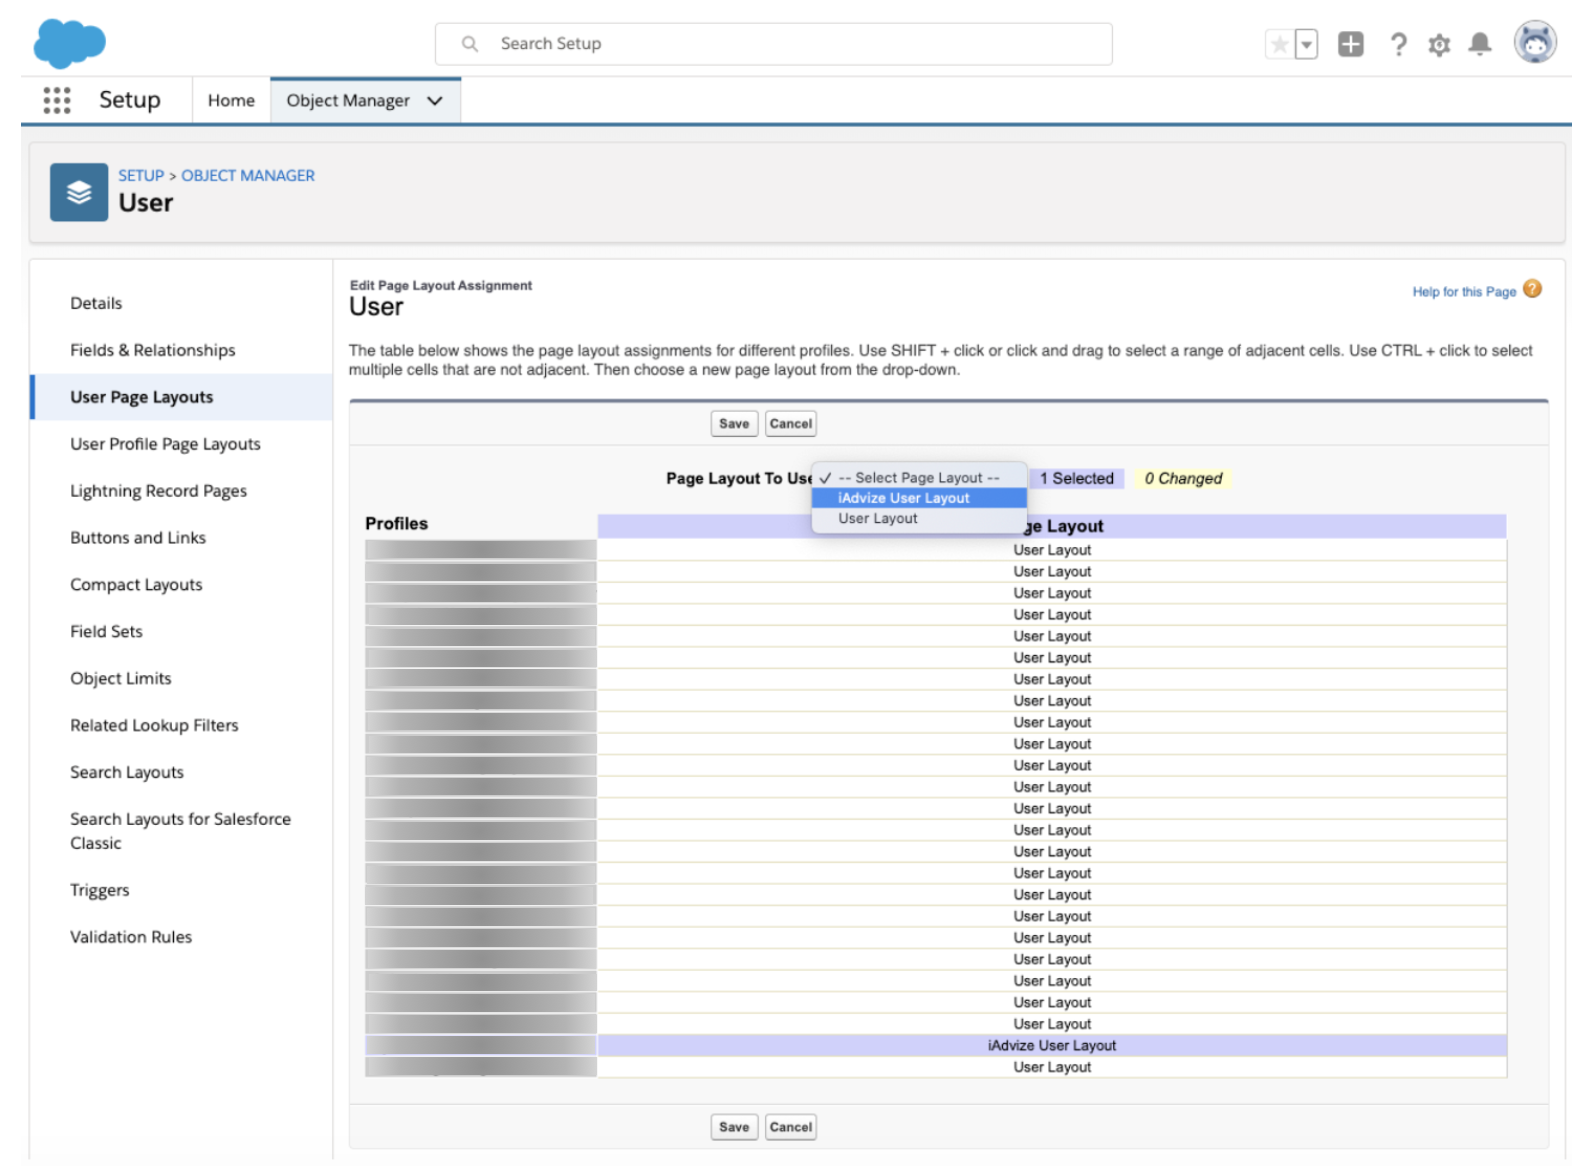Image resolution: width=1594 pixels, height=1166 pixels.
Task: Open Search Layouts sidebar item
Action: (127, 773)
